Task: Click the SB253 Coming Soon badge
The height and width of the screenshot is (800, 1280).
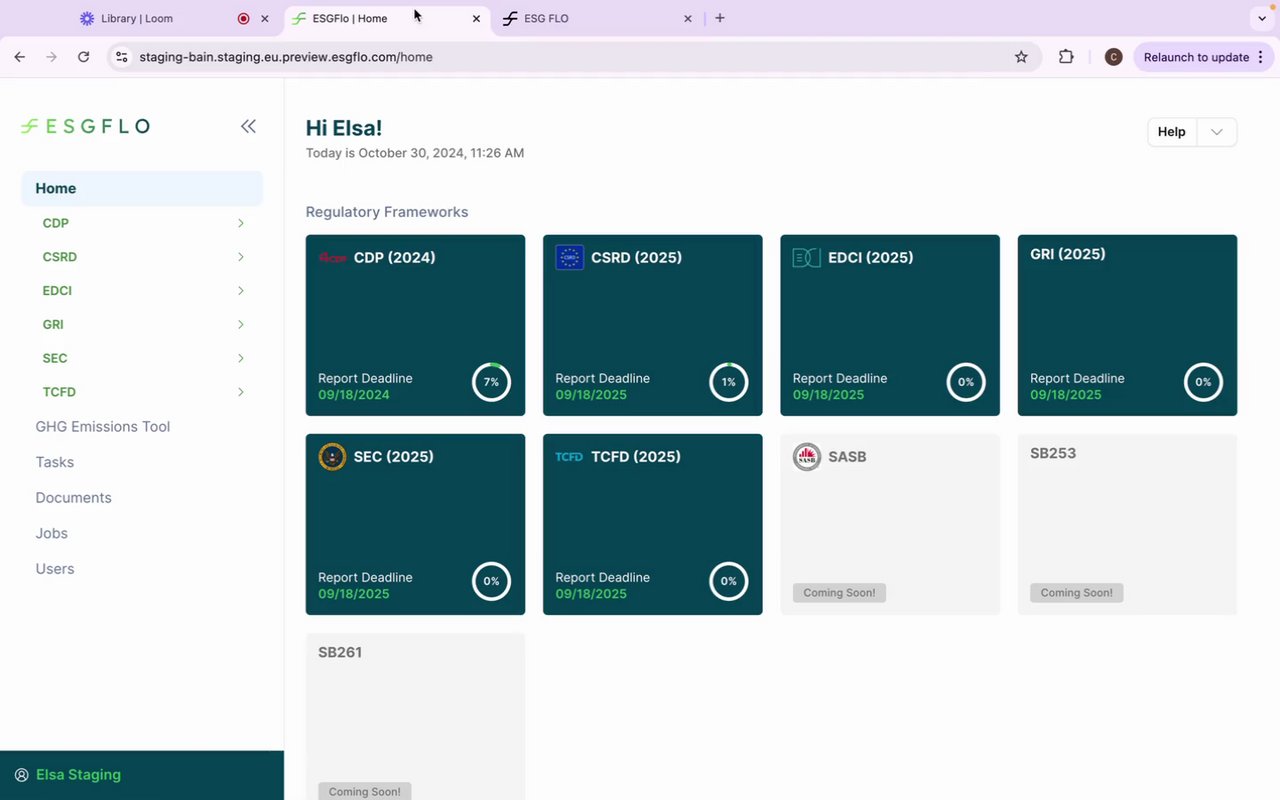Action: (x=1077, y=593)
